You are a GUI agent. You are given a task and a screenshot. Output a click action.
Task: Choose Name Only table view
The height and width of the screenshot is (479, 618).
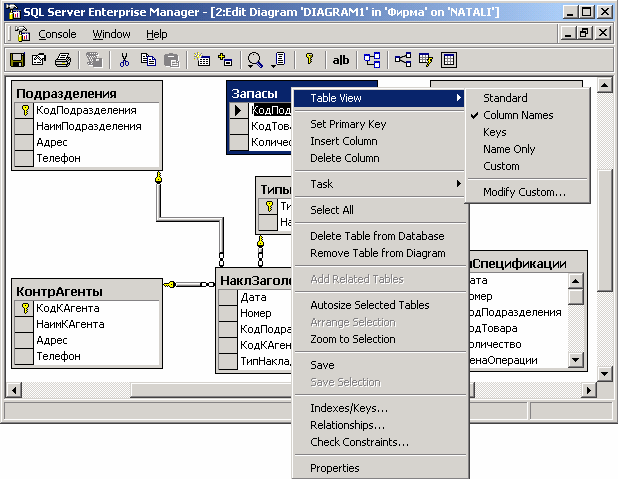[509, 149]
